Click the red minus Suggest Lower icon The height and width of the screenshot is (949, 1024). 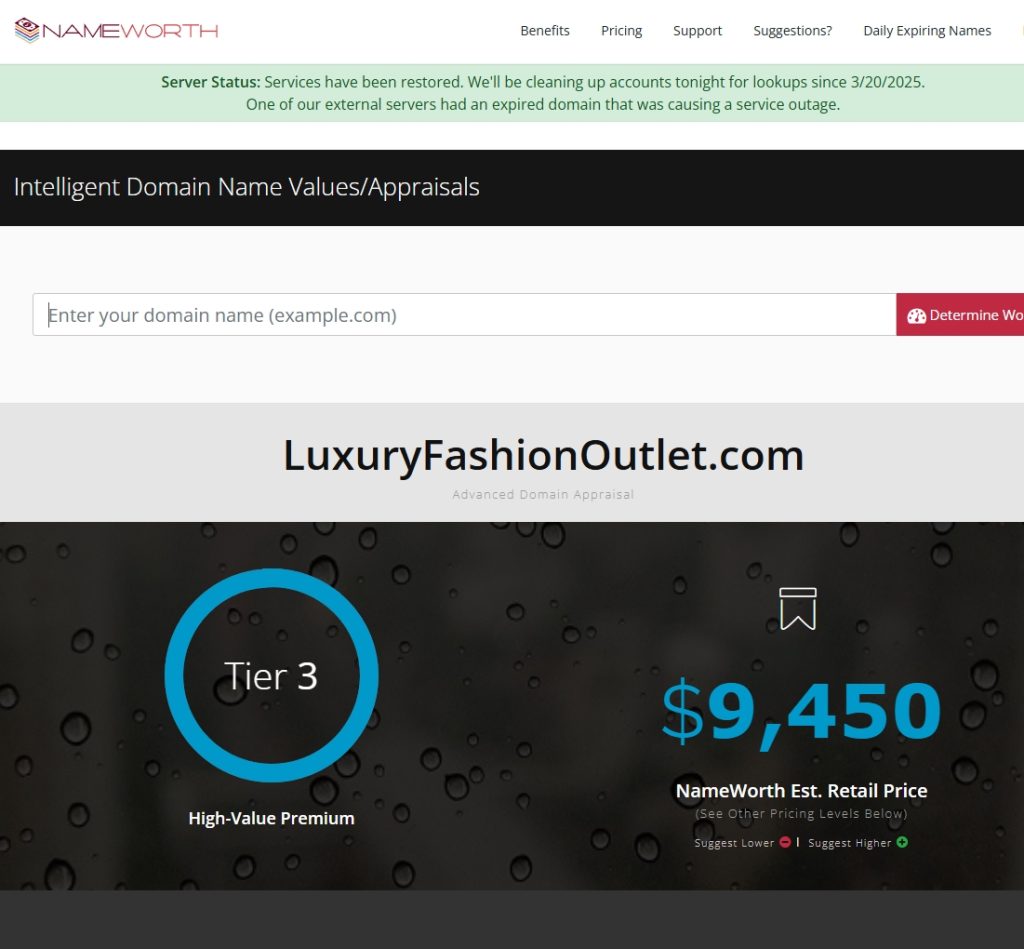point(785,842)
